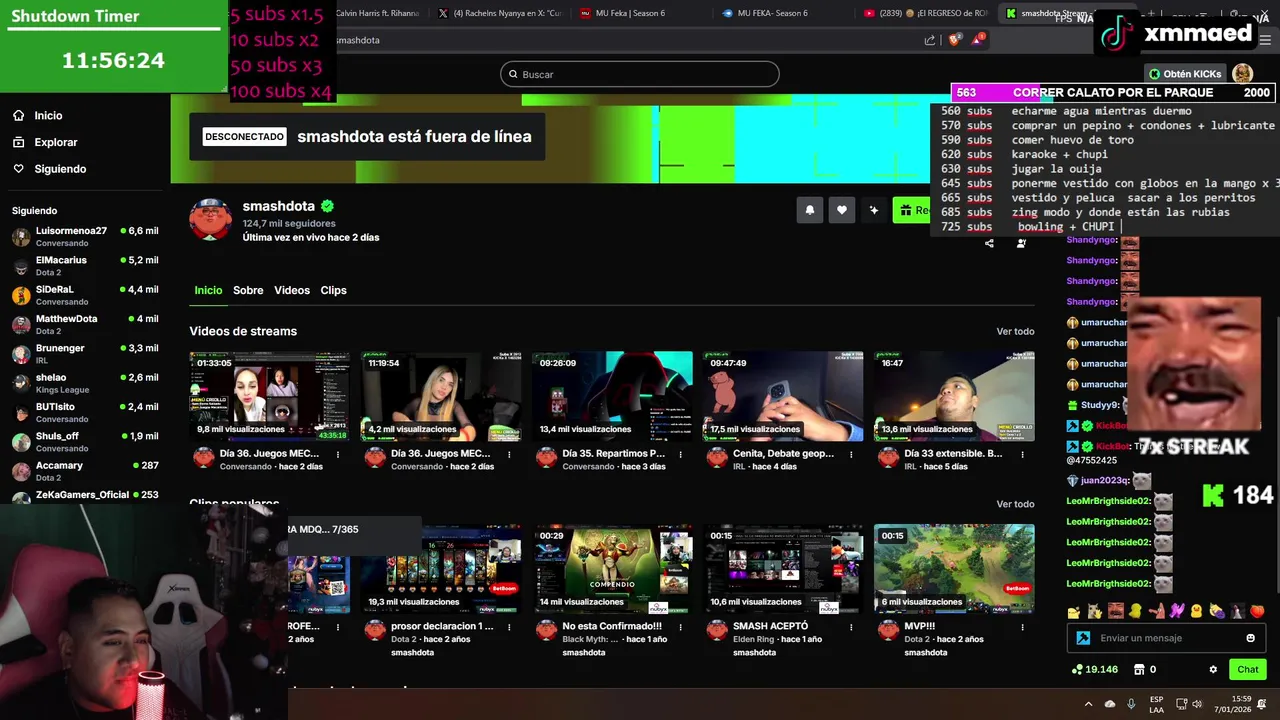Click the smashdota channel avatar
1280x720 pixels.
coord(211,219)
